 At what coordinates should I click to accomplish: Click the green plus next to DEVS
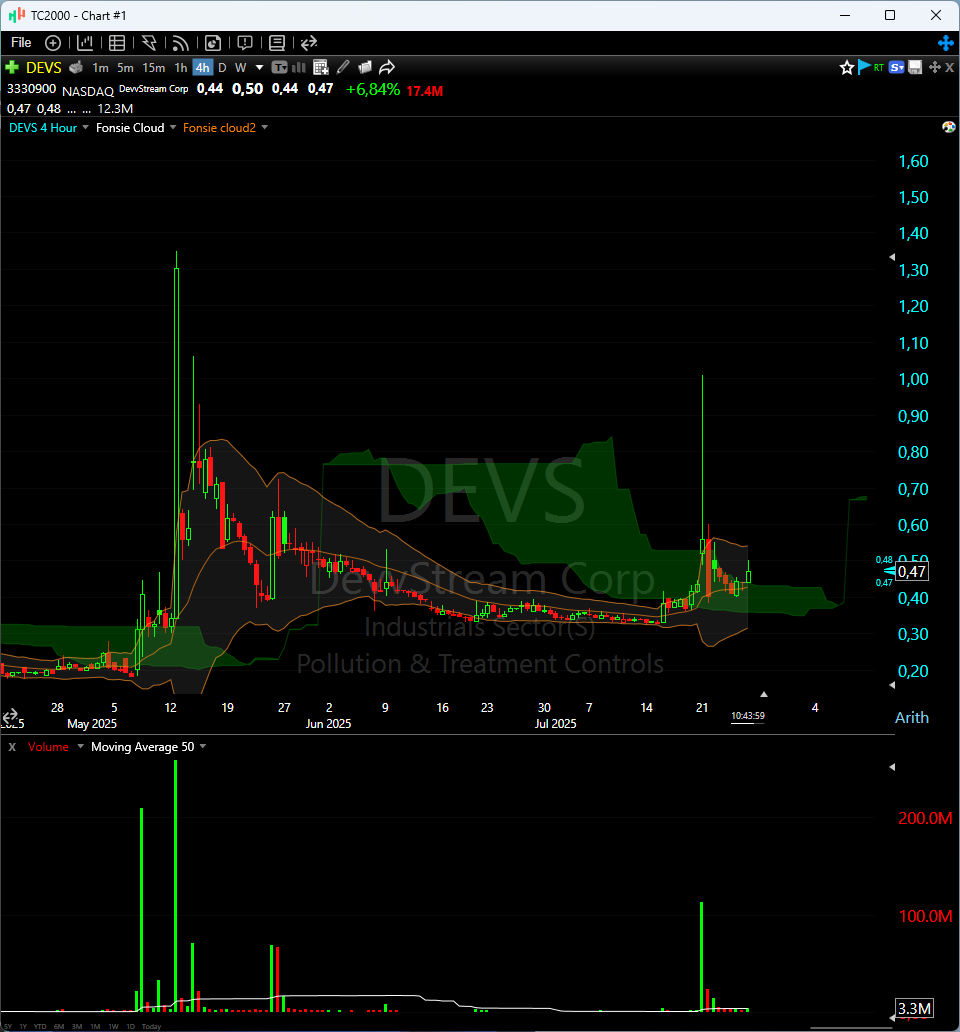click(12, 67)
